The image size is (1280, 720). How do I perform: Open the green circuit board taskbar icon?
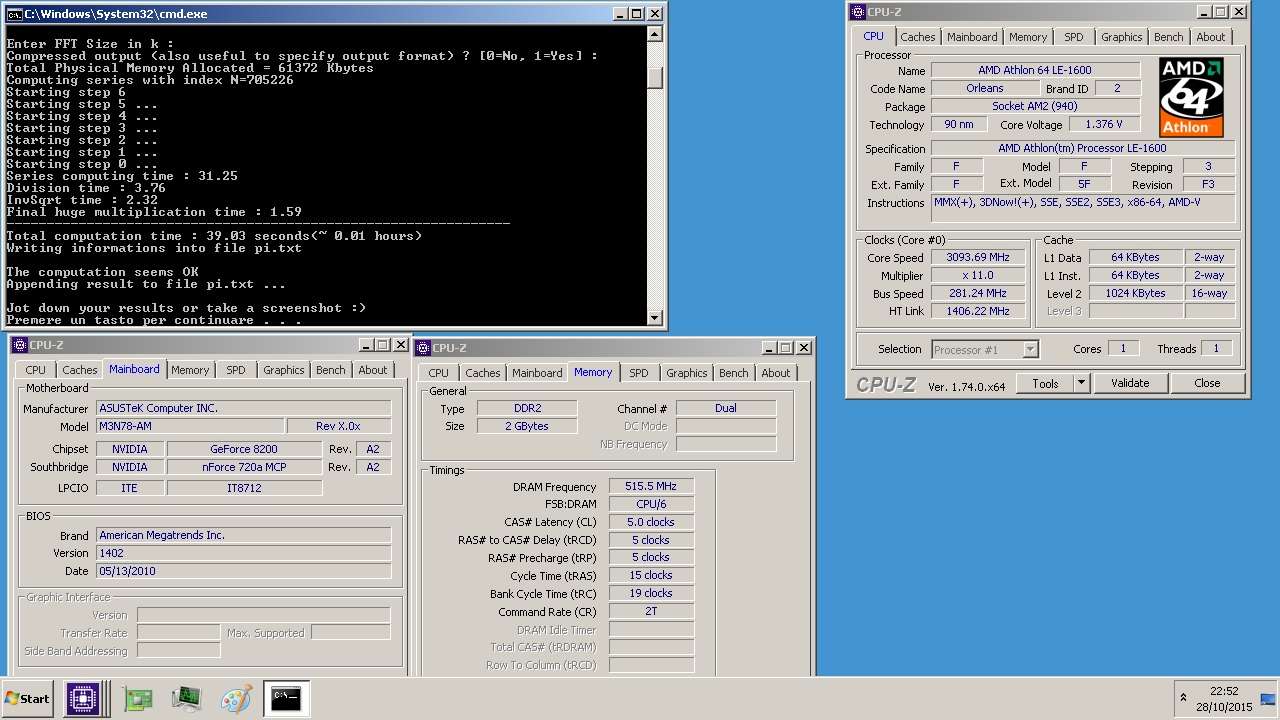click(x=138, y=699)
